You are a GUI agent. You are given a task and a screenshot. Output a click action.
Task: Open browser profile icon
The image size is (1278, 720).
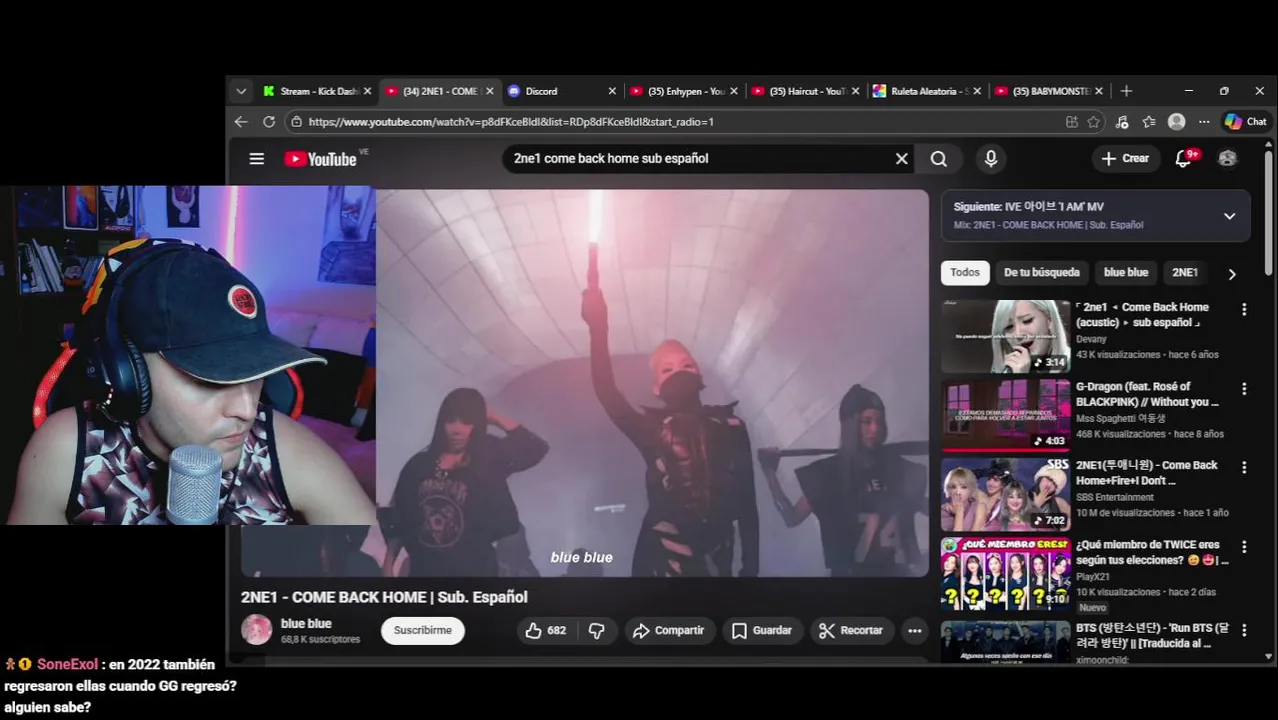[1177, 121]
